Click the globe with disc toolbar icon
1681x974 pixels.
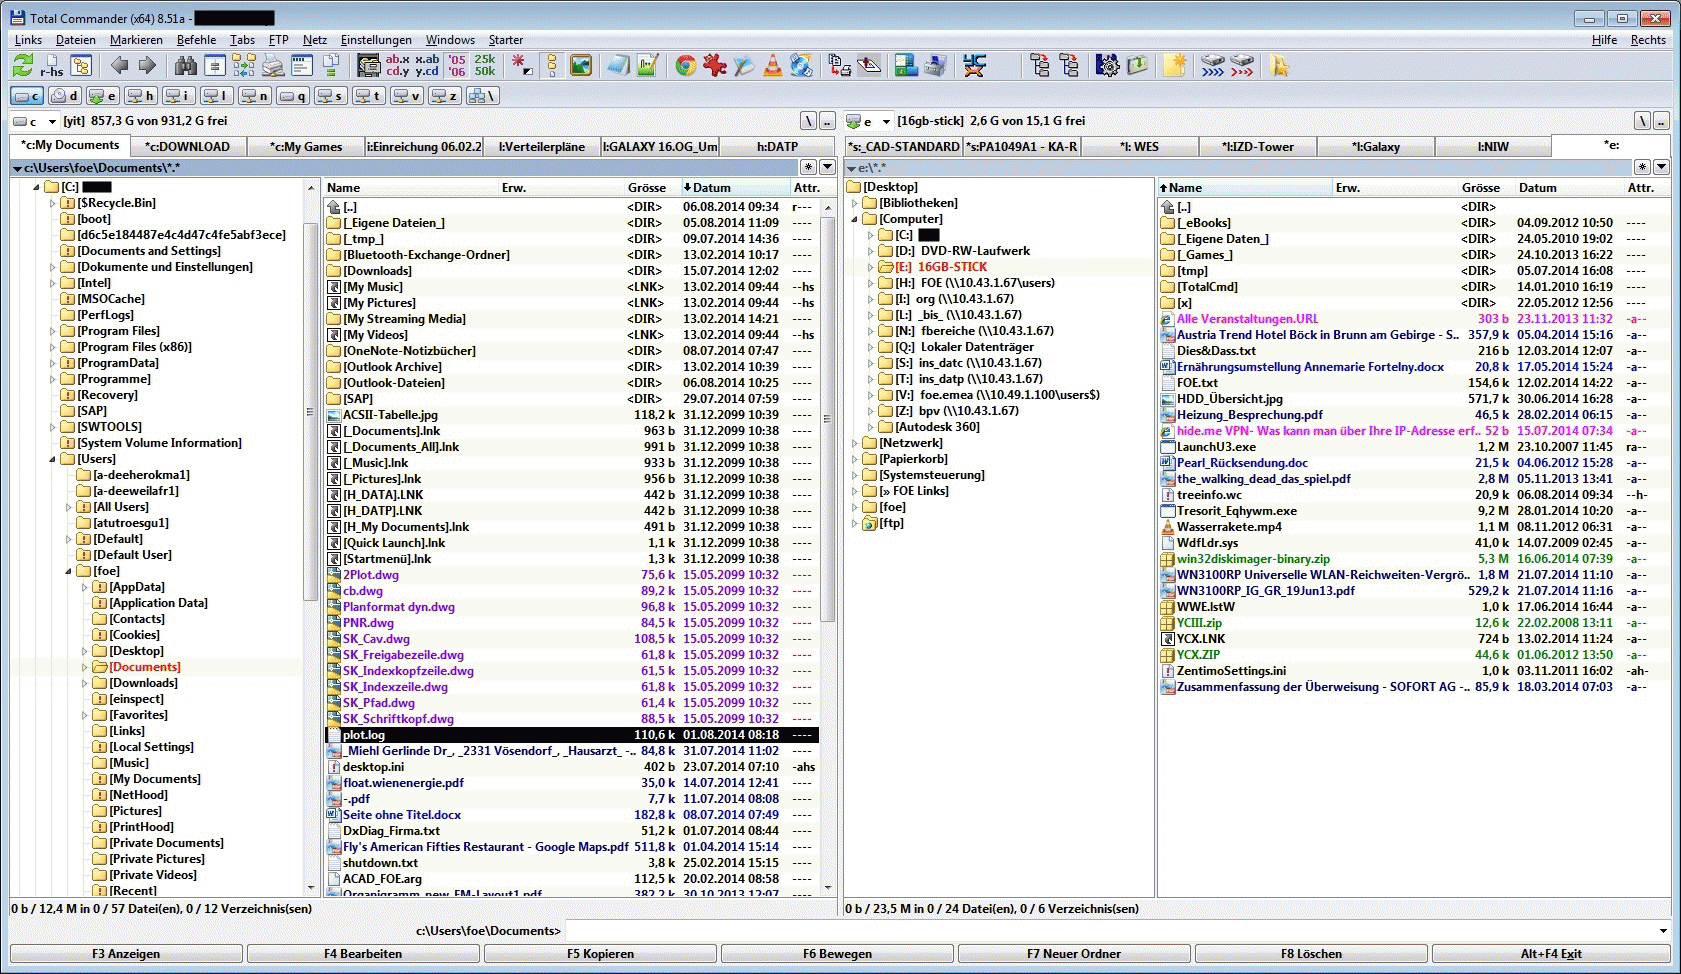(801, 66)
